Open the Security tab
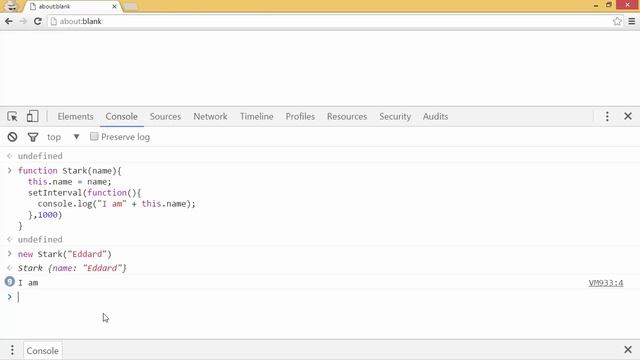 point(395,116)
